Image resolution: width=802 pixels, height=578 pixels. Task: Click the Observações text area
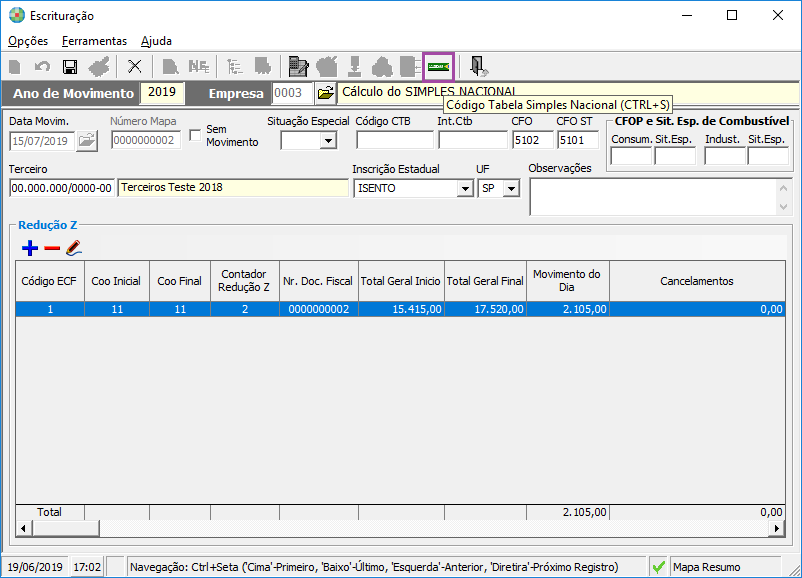click(653, 197)
